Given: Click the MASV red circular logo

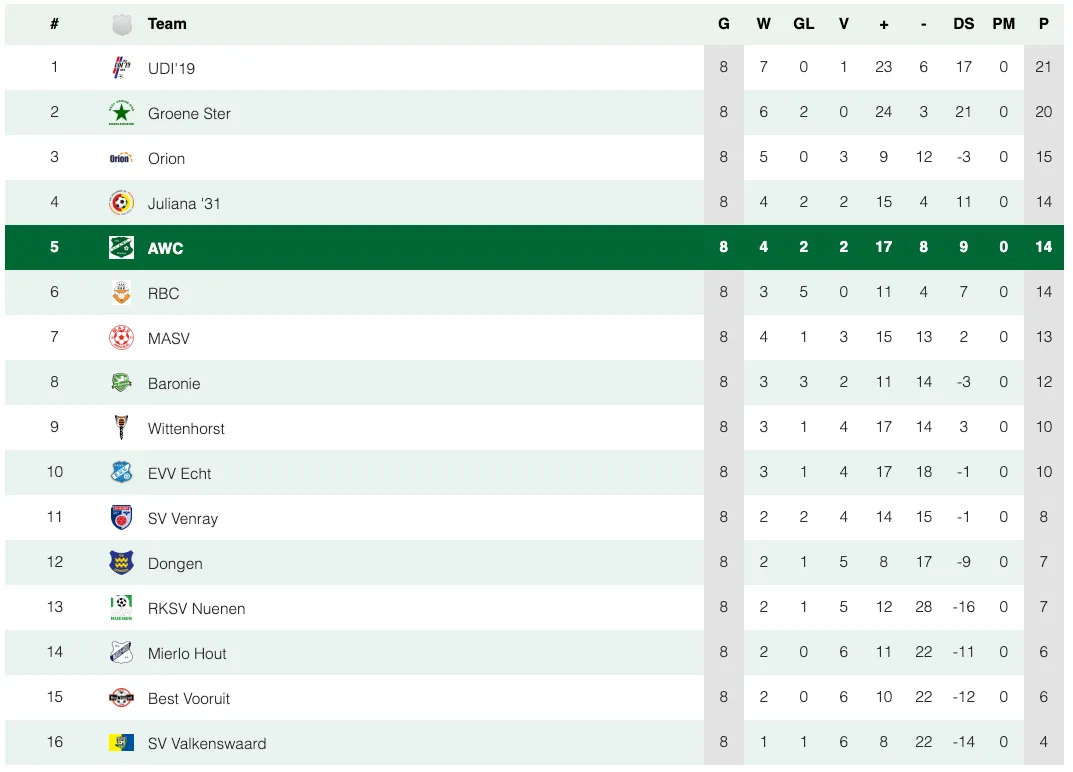Looking at the screenshot, I should point(121,337).
